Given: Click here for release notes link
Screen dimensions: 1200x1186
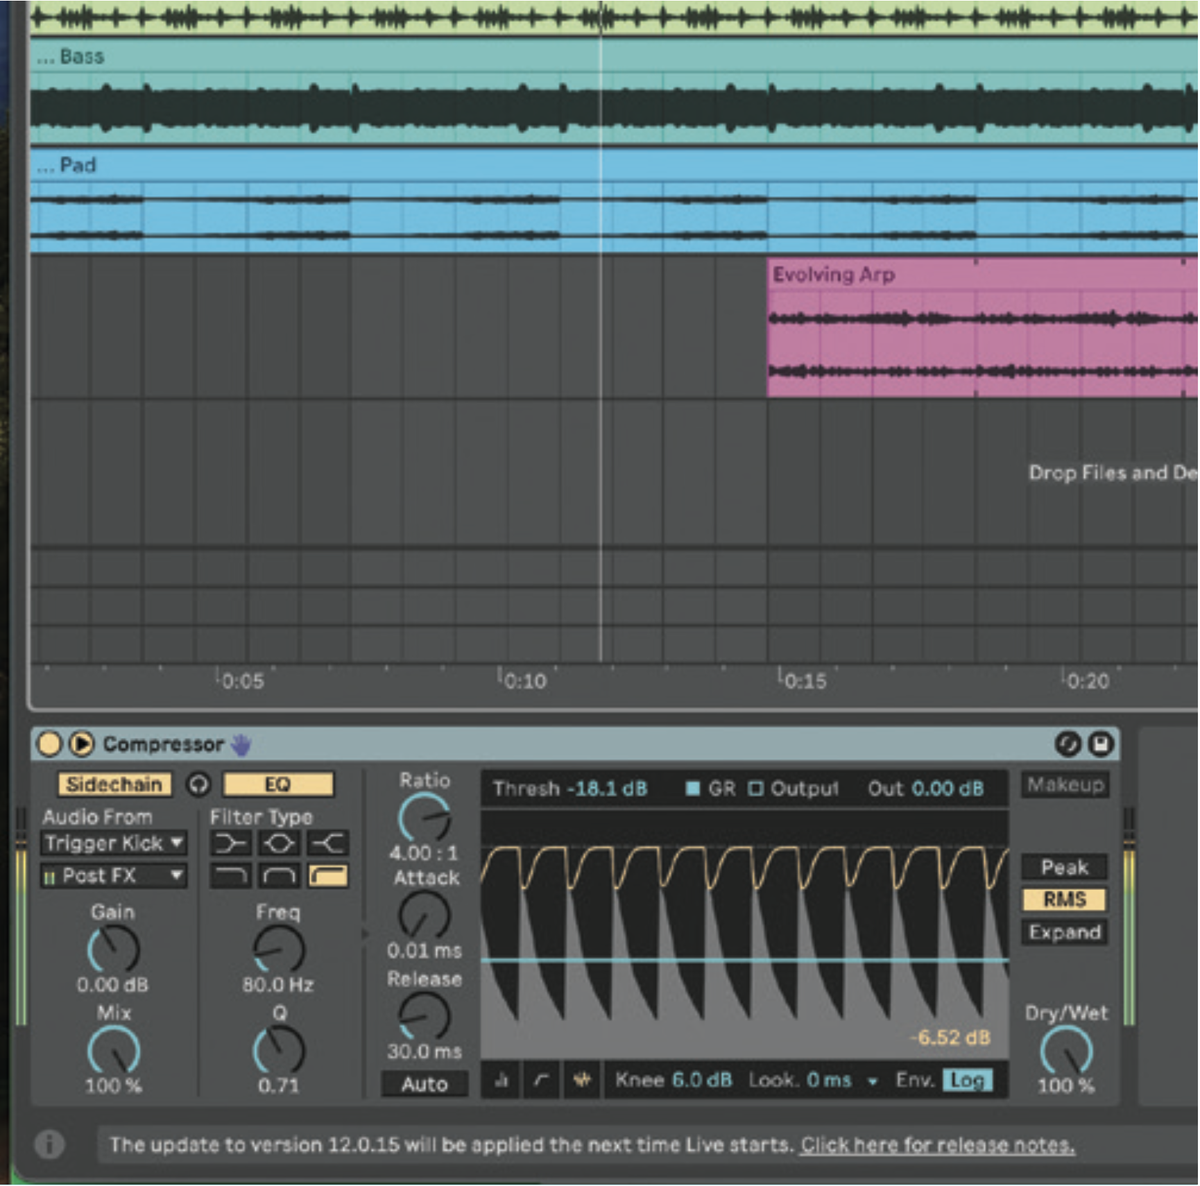Looking at the screenshot, I should tap(937, 1145).
